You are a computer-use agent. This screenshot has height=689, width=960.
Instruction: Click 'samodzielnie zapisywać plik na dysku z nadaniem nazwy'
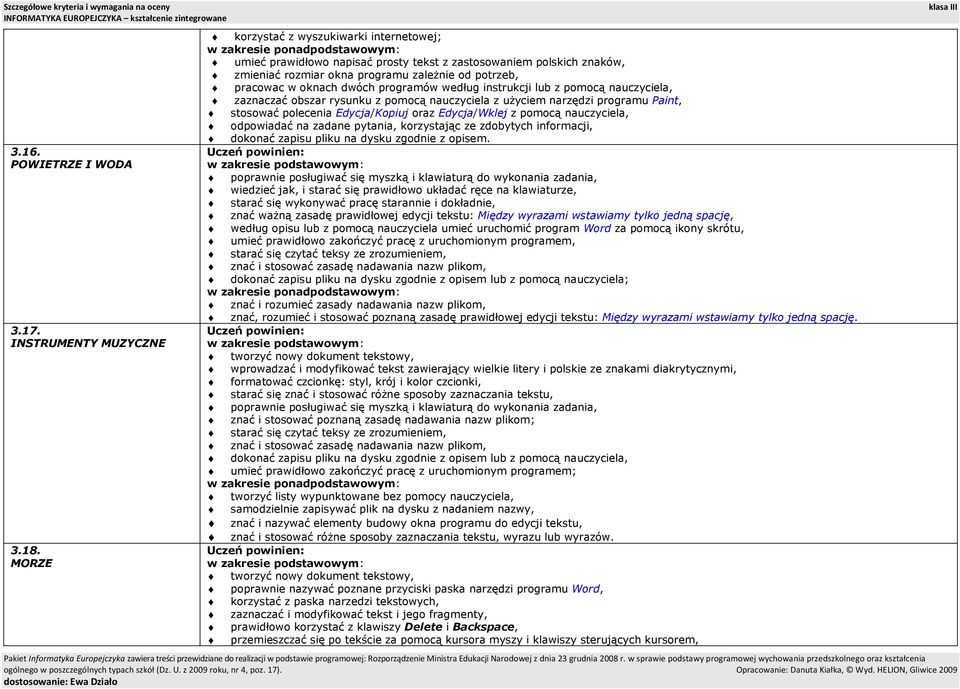point(382,510)
